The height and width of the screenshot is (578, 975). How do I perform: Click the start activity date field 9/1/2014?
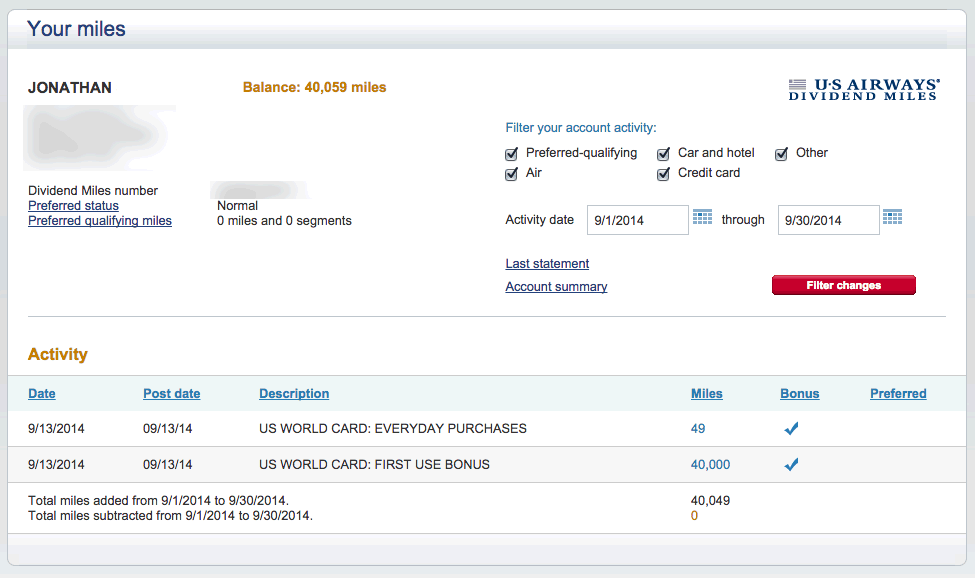pos(638,220)
